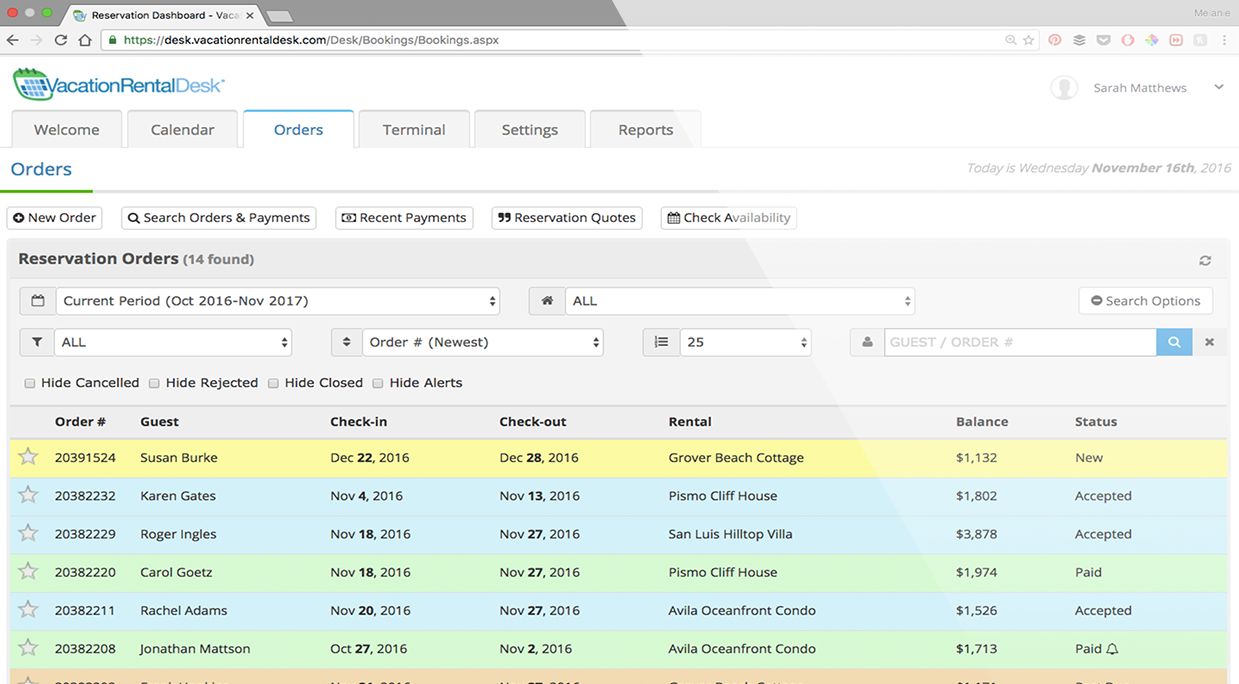Expand the Sarah Matthews account chevron

pyautogui.click(x=1219, y=87)
